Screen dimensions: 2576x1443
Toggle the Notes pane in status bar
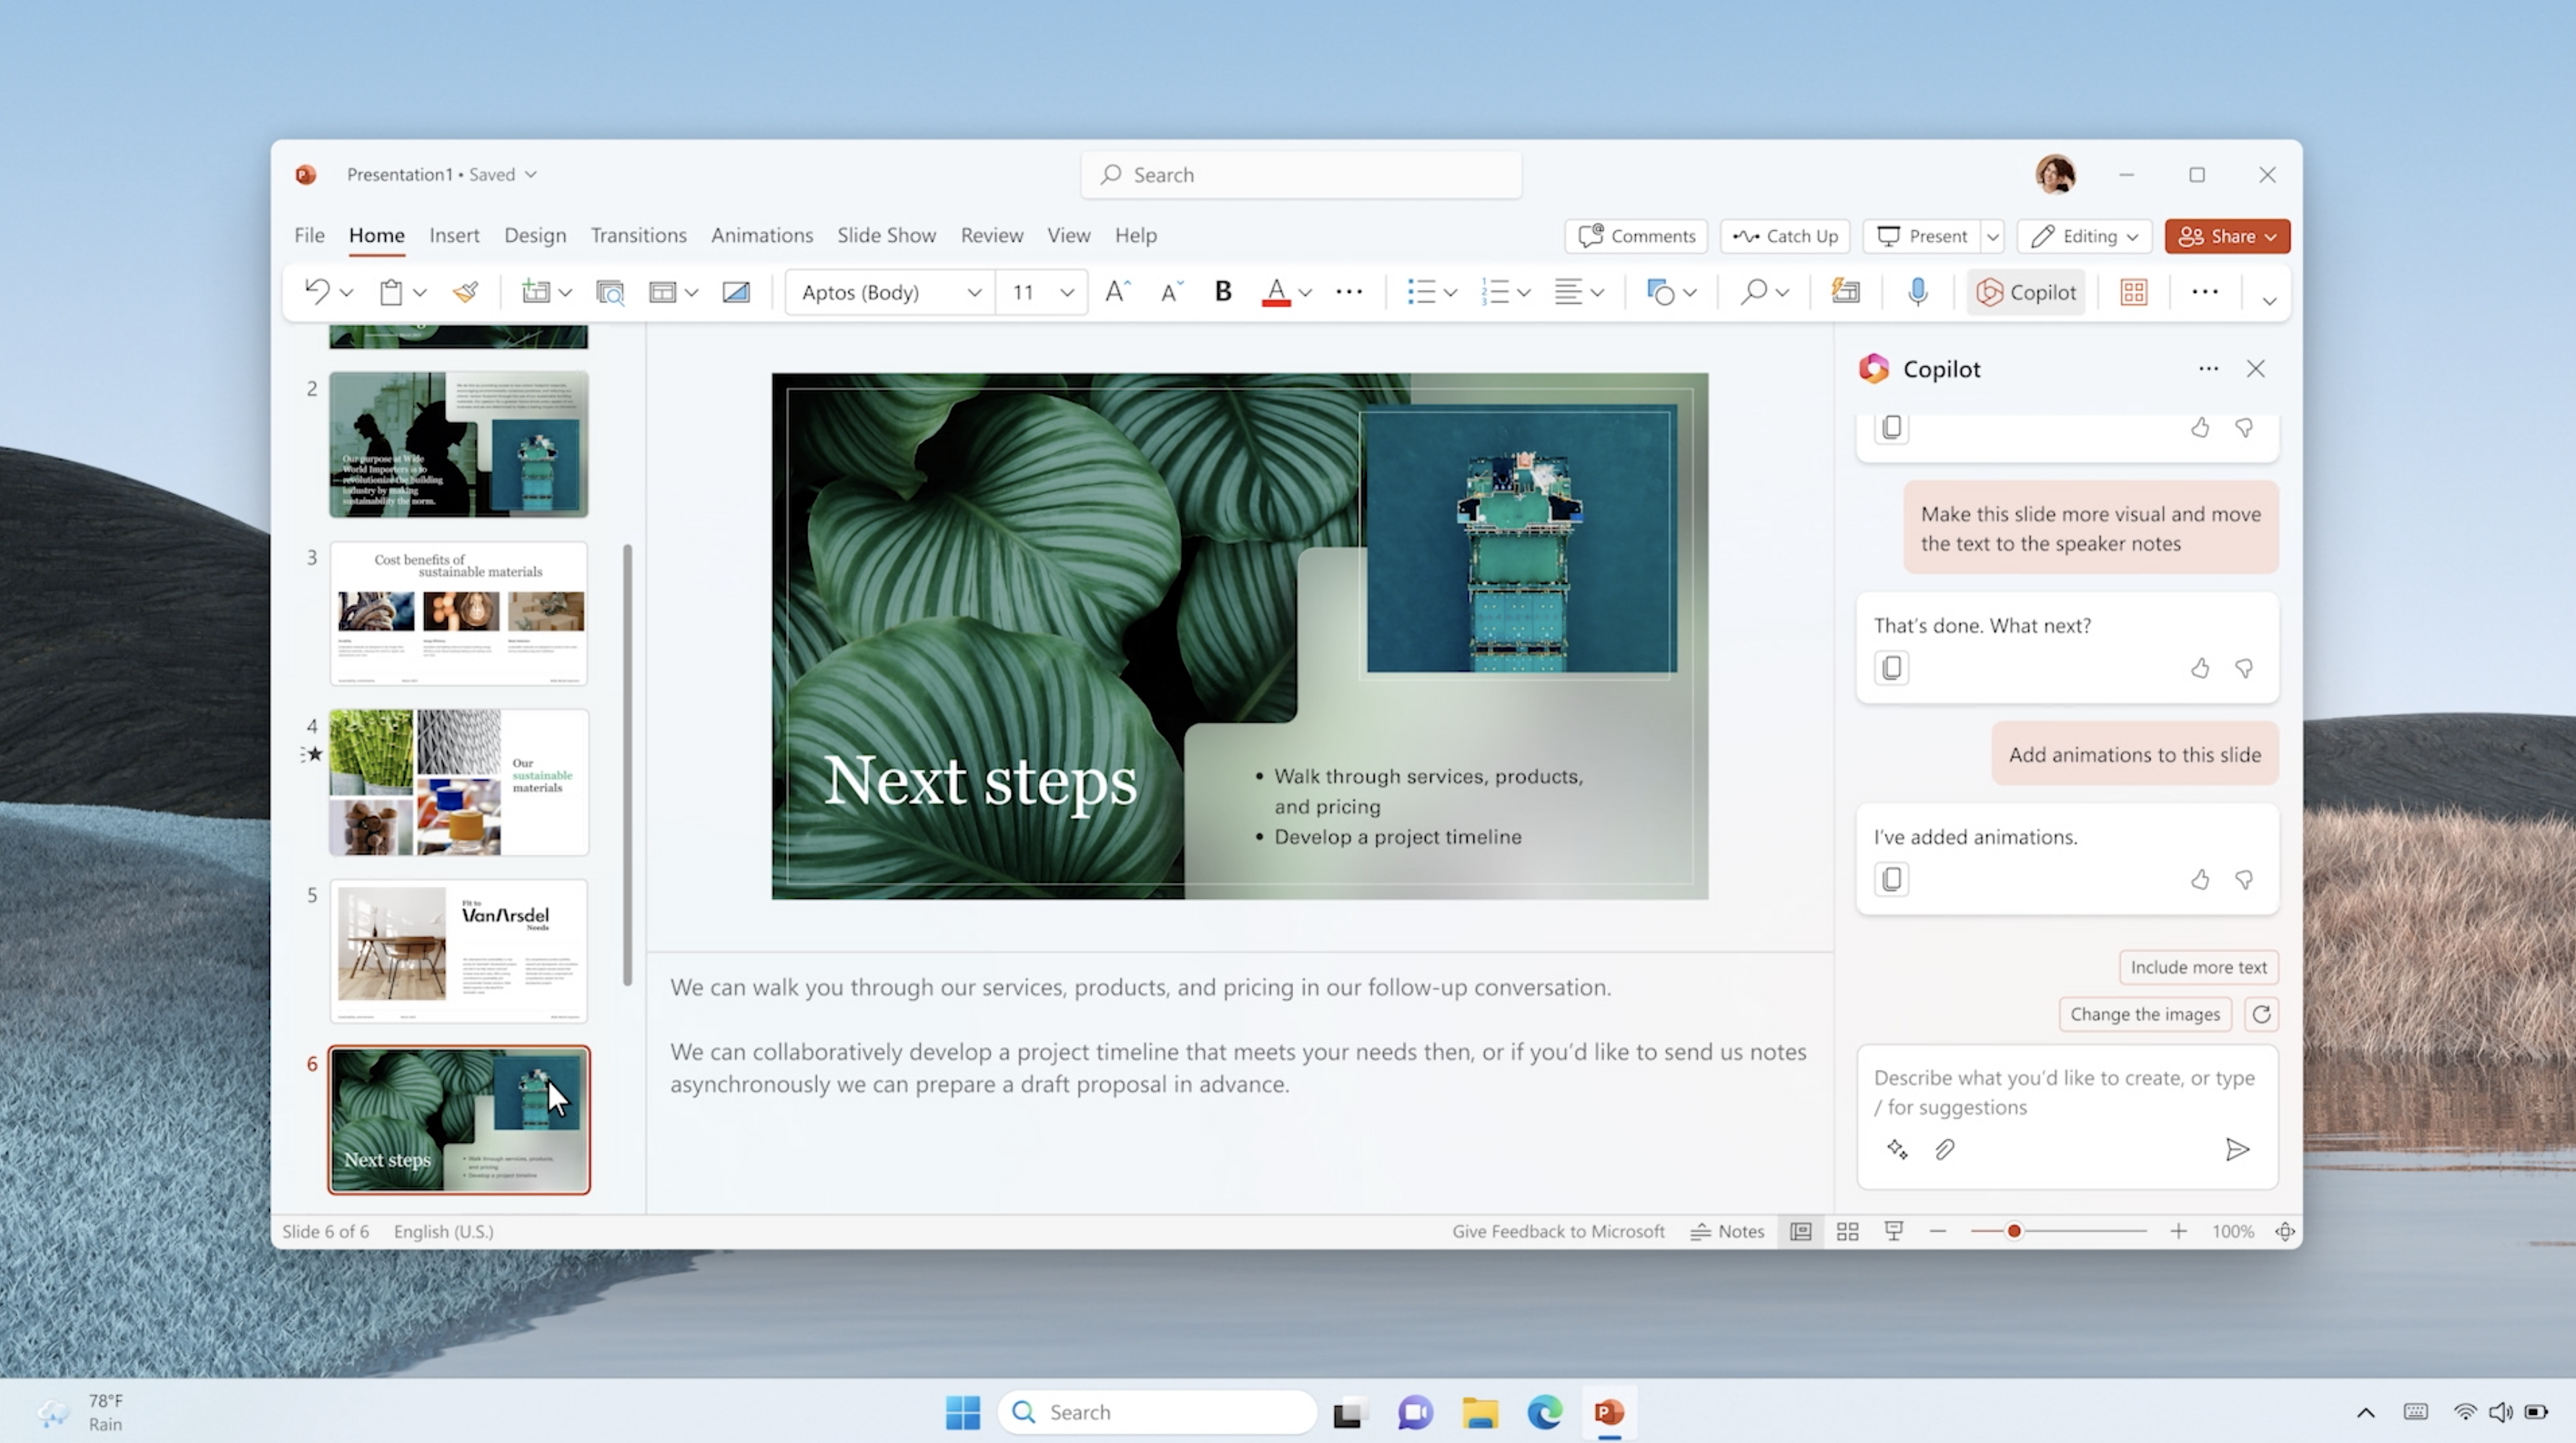[x=1727, y=1231]
